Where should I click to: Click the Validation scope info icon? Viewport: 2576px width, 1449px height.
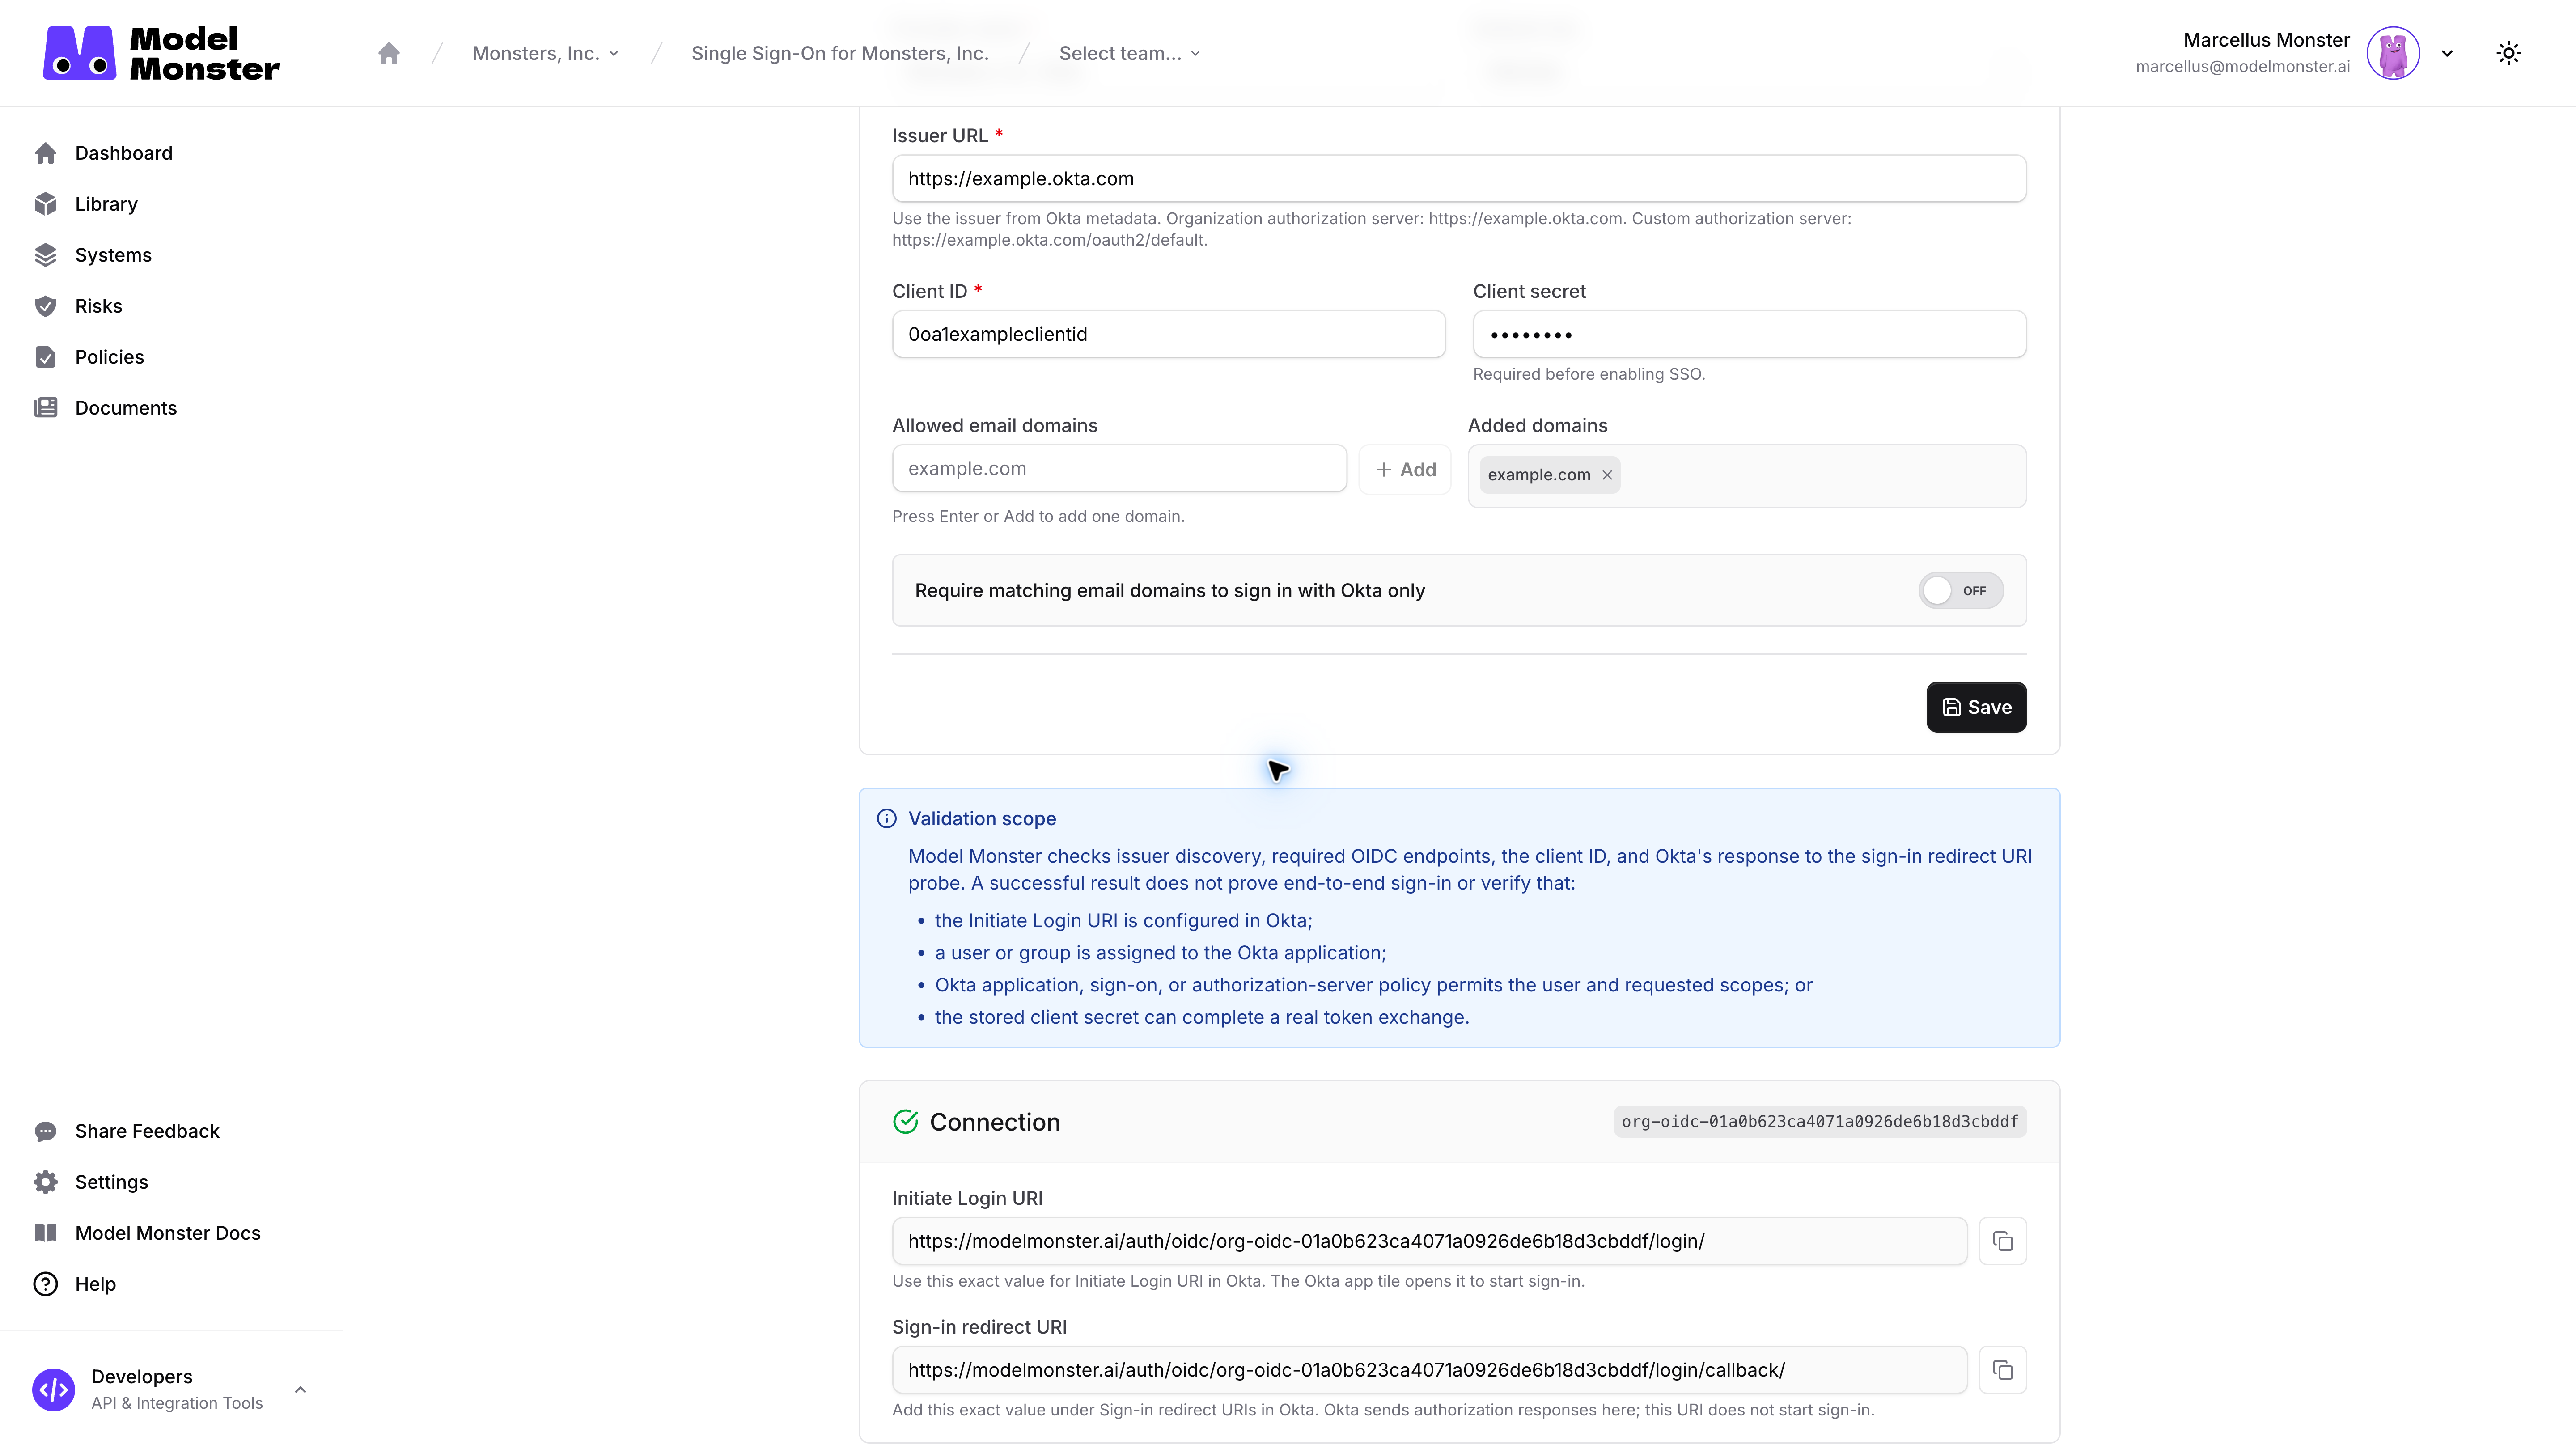886,818
